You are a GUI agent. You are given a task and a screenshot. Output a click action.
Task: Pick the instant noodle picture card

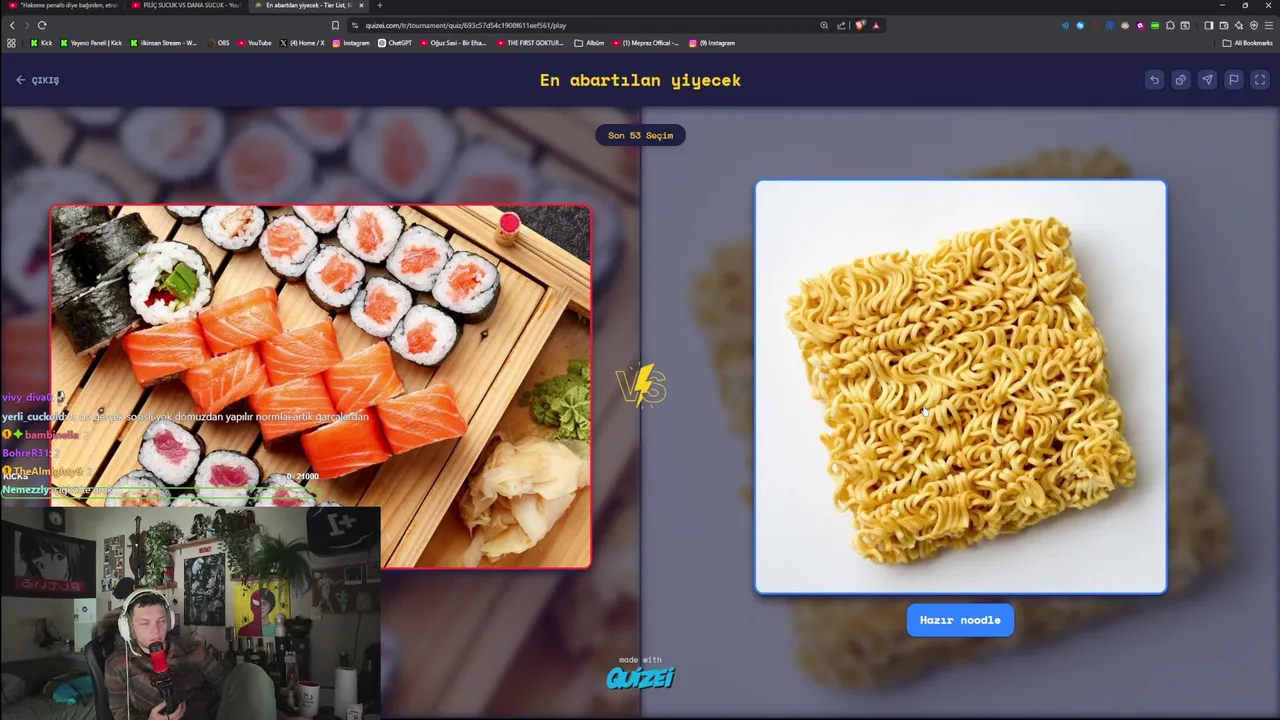(960, 387)
